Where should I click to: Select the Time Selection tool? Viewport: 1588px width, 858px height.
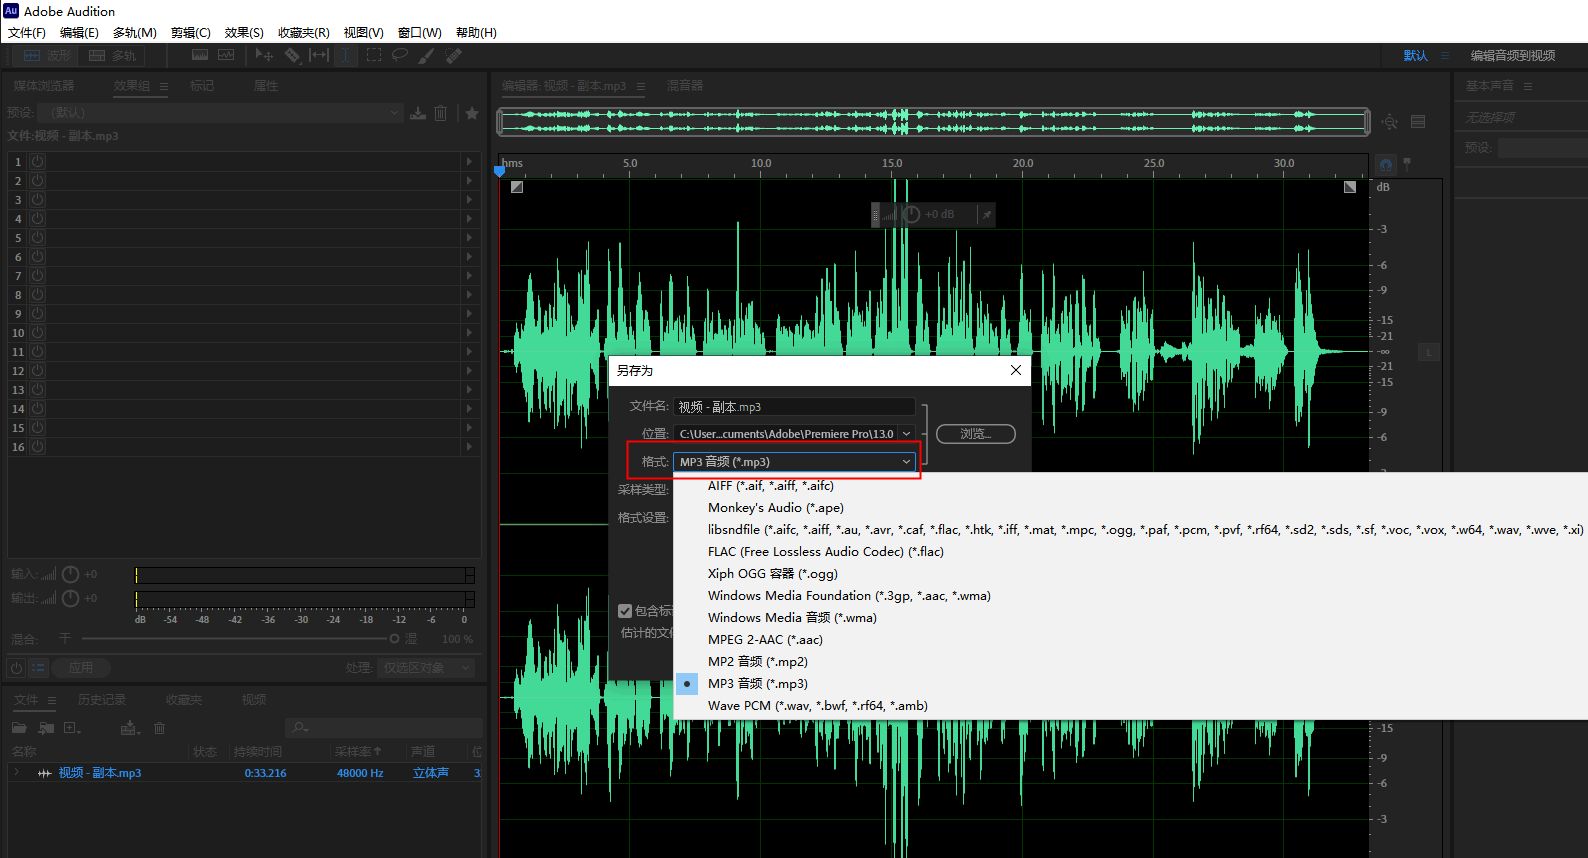tap(345, 55)
